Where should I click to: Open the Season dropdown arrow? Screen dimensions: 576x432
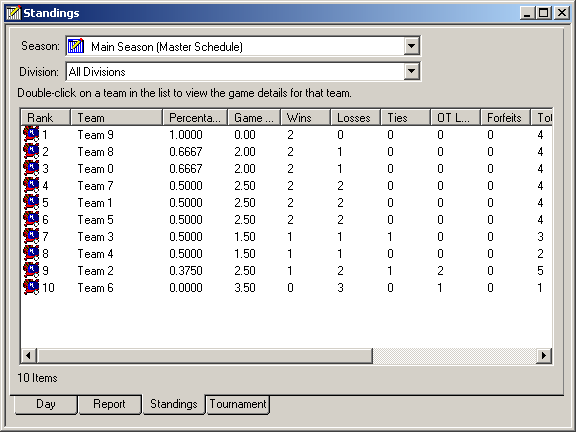(411, 46)
